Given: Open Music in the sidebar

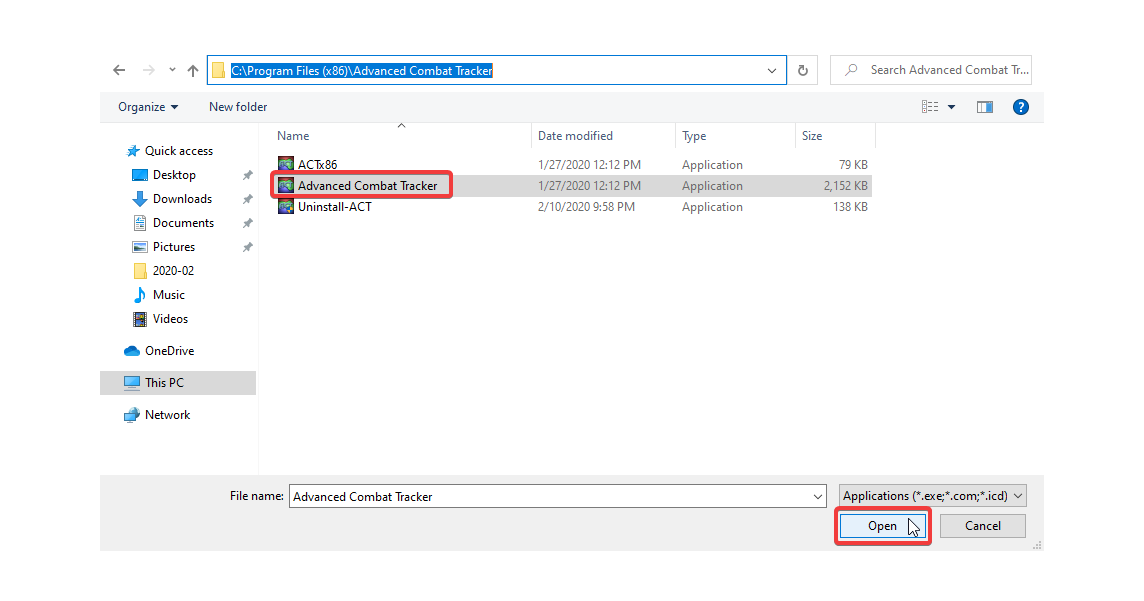Looking at the screenshot, I should click(x=169, y=295).
